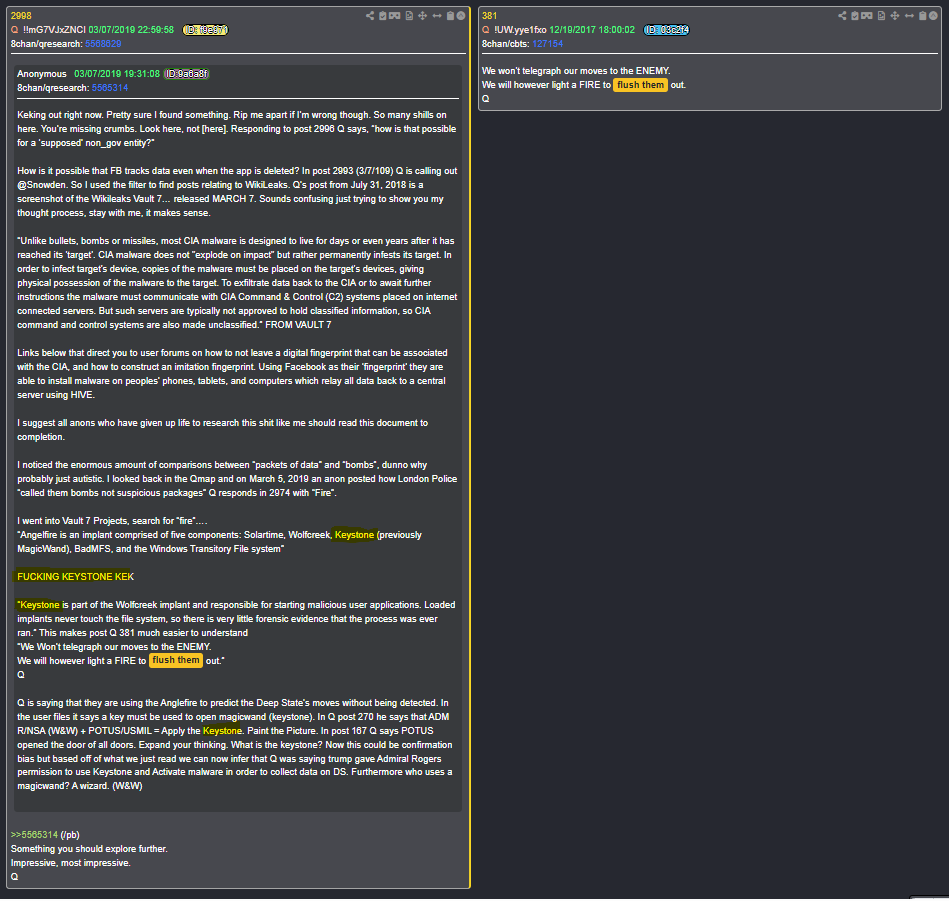Viewport: 949px width, 901px height.
Task: Click the VR goggles icon on post 2998
Action: tap(395, 16)
